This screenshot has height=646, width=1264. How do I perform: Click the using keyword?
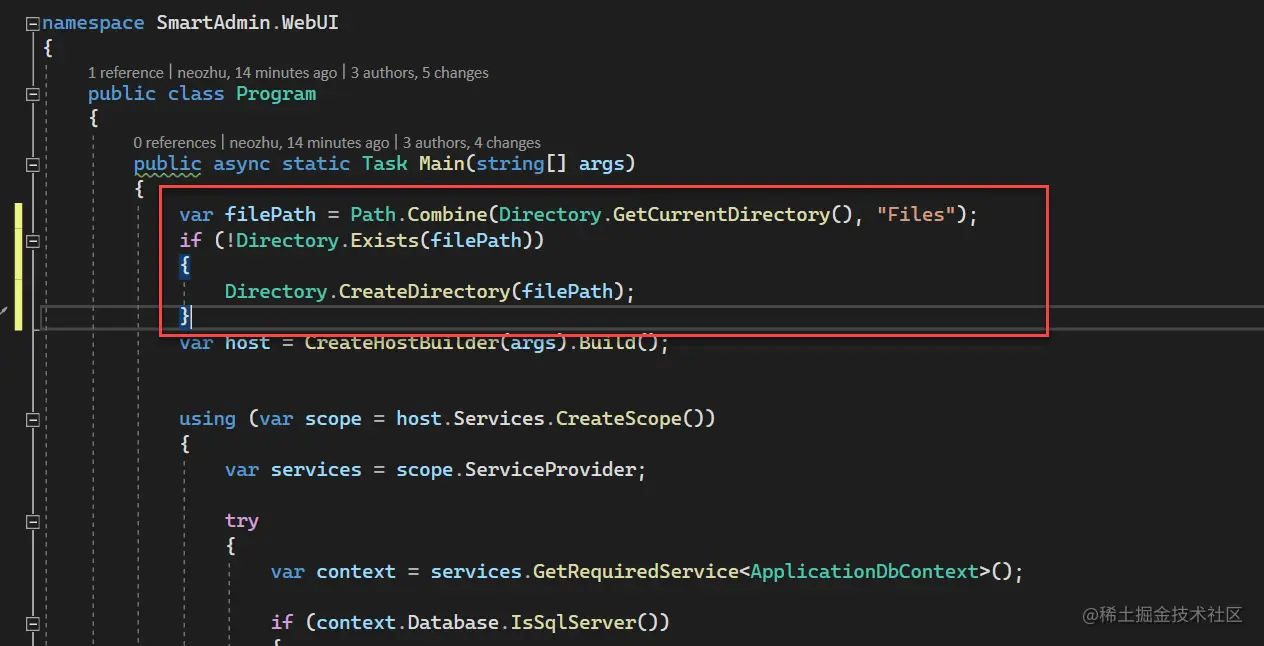207,418
